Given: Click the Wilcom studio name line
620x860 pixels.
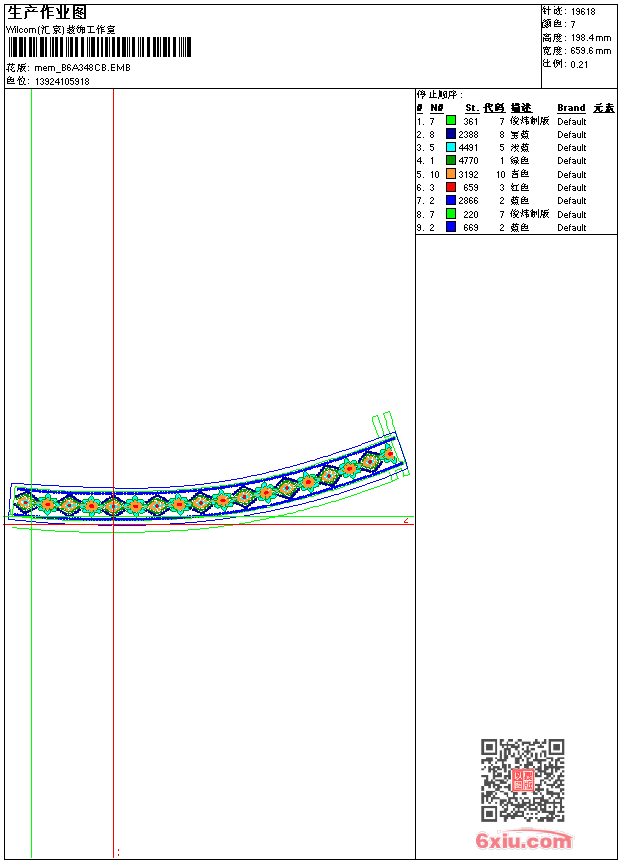Looking at the screenshot, I should pos(61,30).
